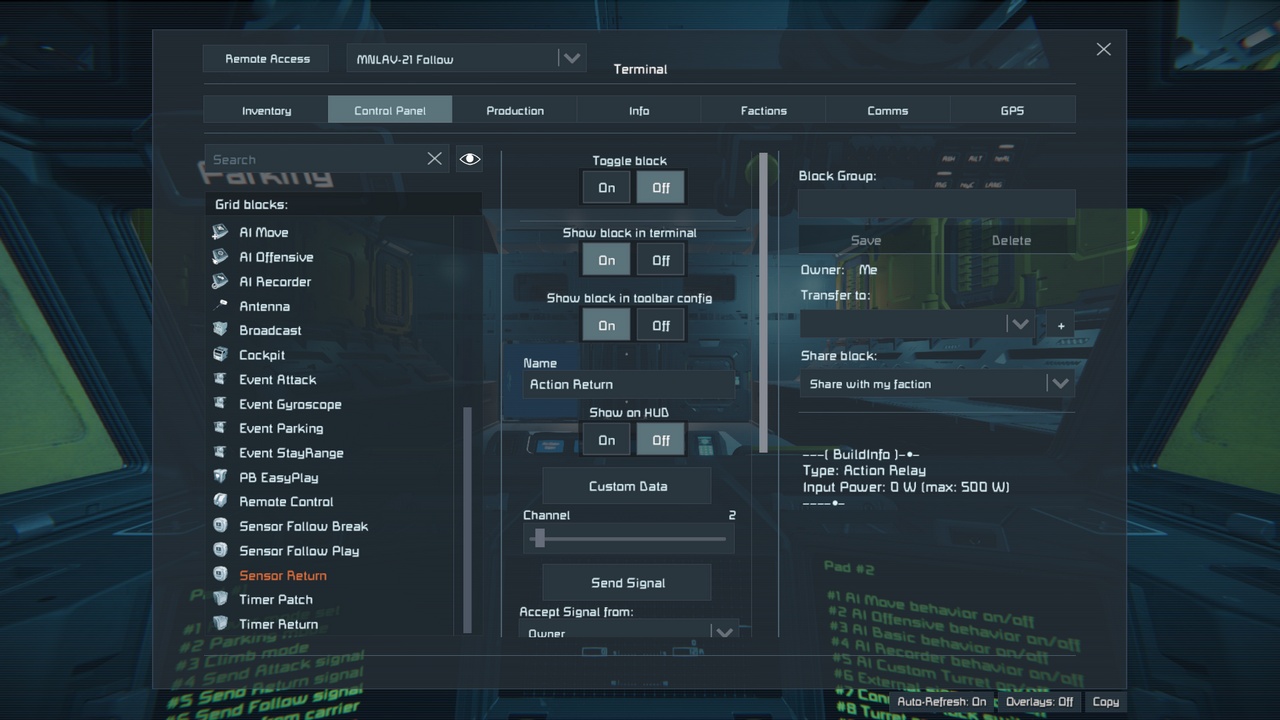The width and height of the screenshot is (1280, 720).
Task: Select the Sensor Follow Break icon
Action: [220, 526]
